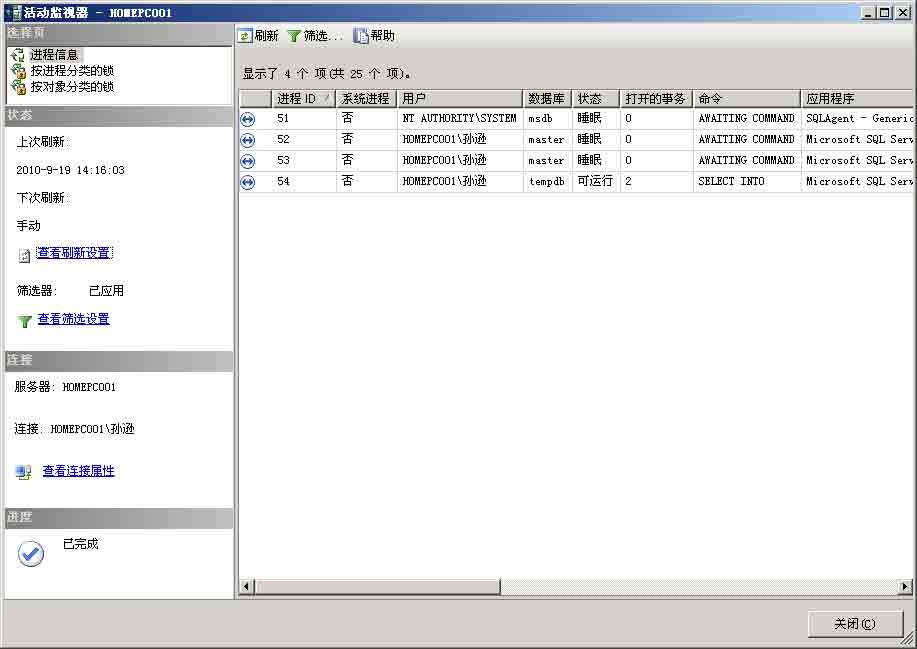Open Help (帮助) from the toolbar
Screen dimensions: 917x649
[x=361, y=36]
